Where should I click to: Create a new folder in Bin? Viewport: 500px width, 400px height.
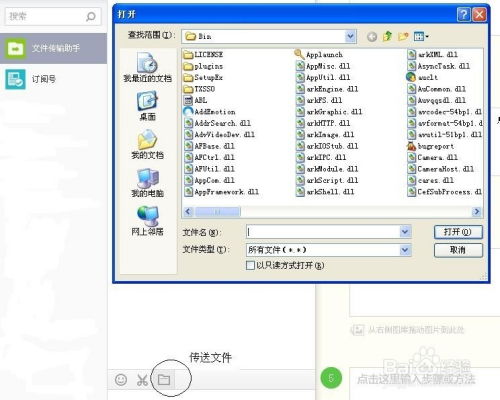[x=403, y=36]
